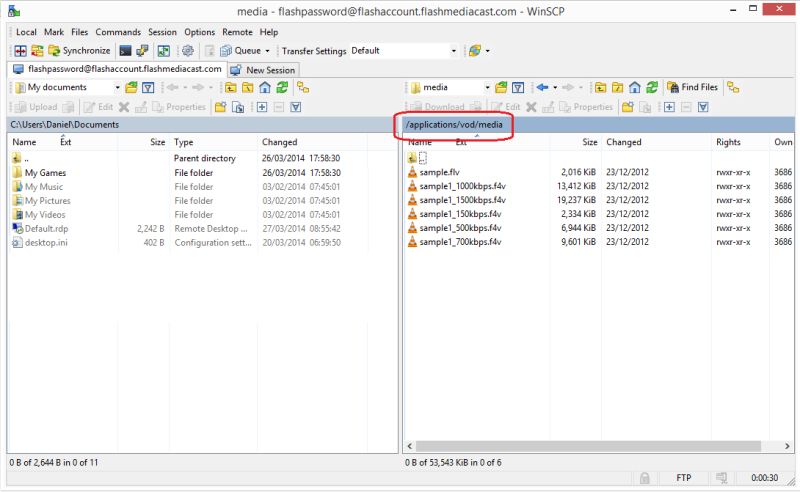Click the Queue button
Screen dimensions: 800x492
point(241,51)
